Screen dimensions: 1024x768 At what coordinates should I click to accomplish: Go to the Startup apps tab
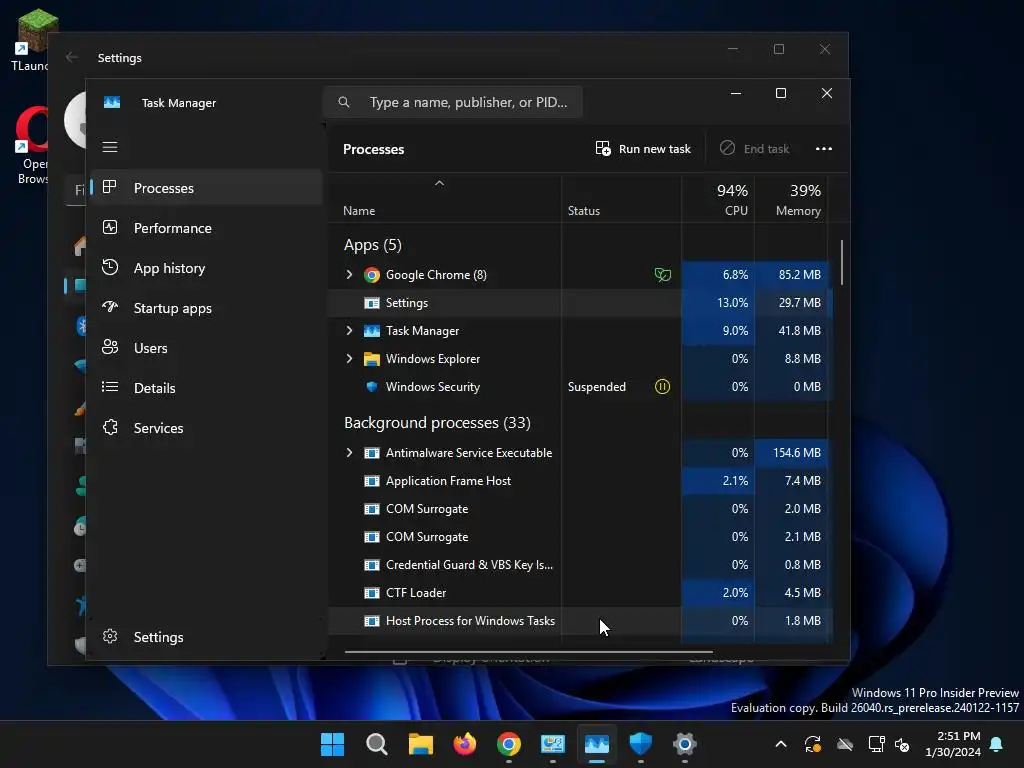(206, 308)
